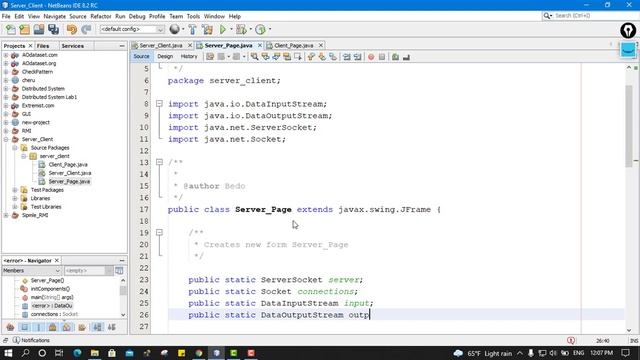Open the Run Project dropdown arrow
640x360 pixels.
coord(231,29)
